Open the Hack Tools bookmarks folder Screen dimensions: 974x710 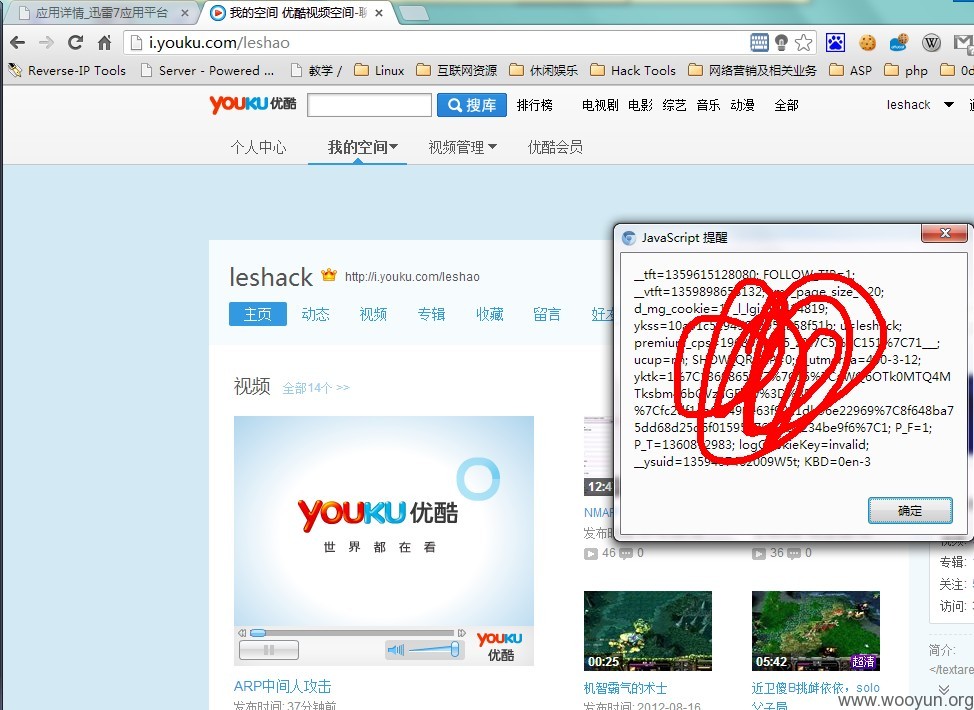point(633,71)
